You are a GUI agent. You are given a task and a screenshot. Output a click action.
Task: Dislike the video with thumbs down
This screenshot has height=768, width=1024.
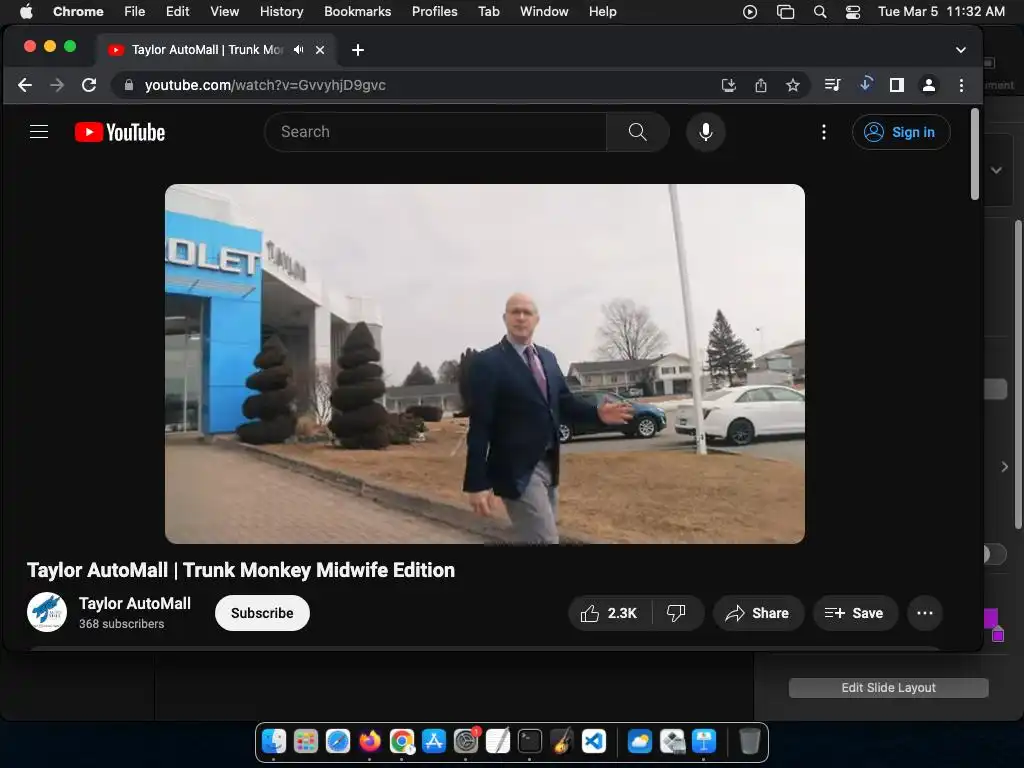click(677, 613)
